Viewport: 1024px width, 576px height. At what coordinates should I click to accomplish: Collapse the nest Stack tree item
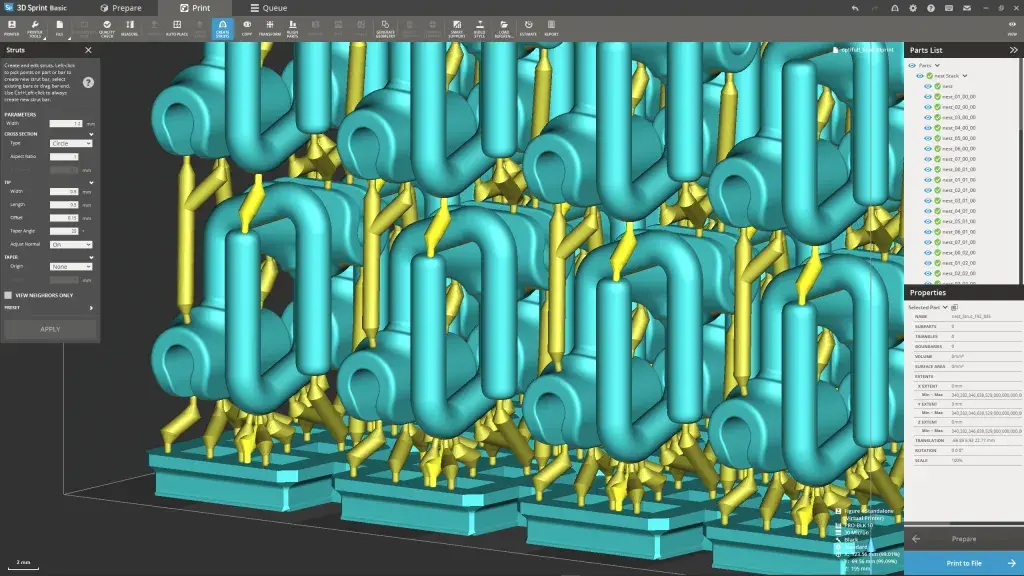click(965, 76)
